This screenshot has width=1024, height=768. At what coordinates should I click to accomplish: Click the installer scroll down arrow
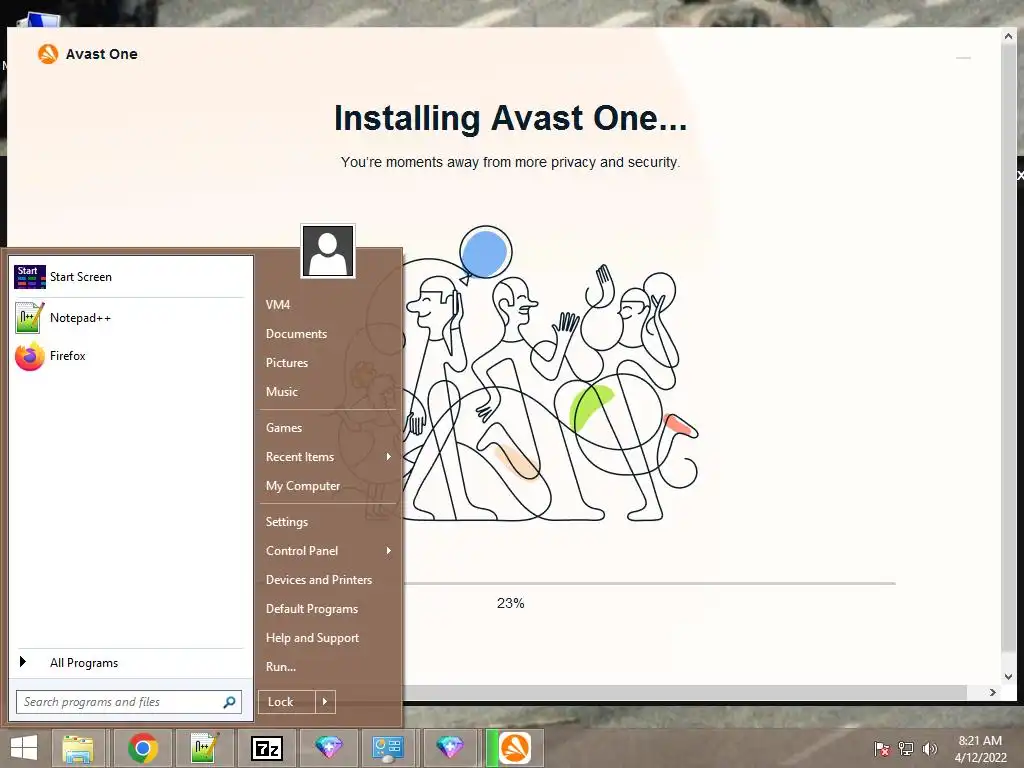click(x=1008, y=677)
